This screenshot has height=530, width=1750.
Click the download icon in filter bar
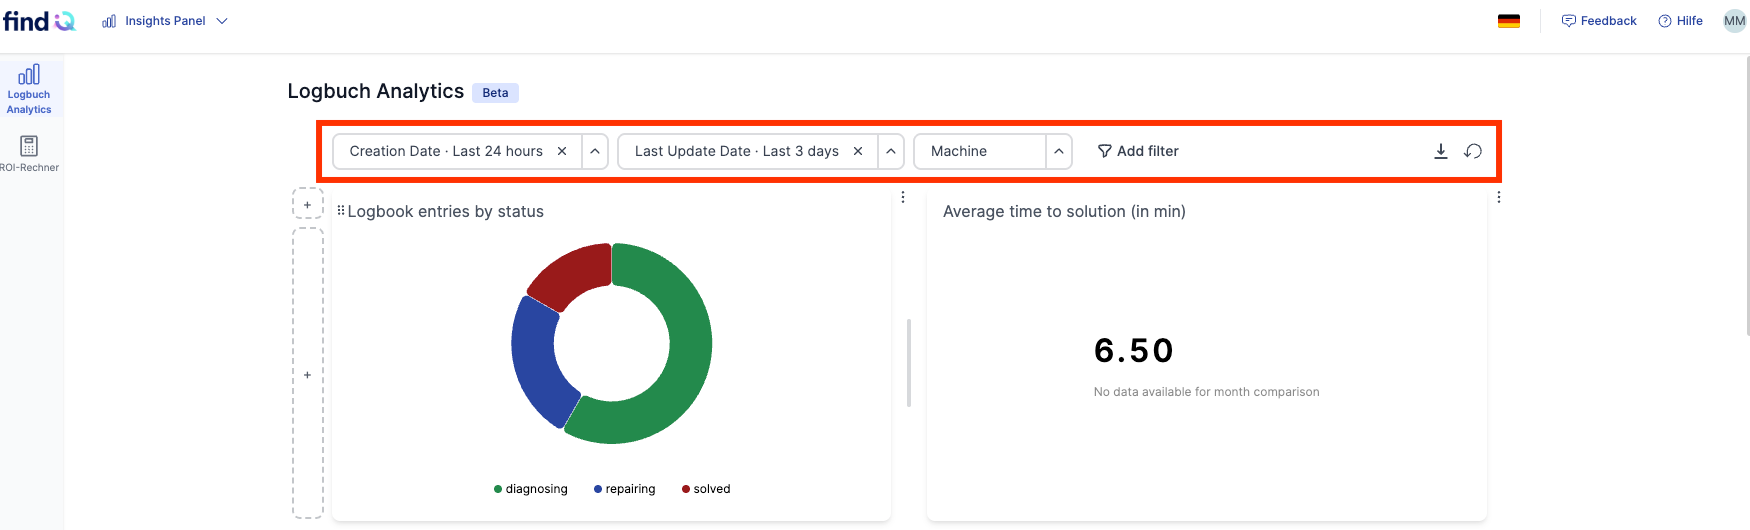[1441, 151]
